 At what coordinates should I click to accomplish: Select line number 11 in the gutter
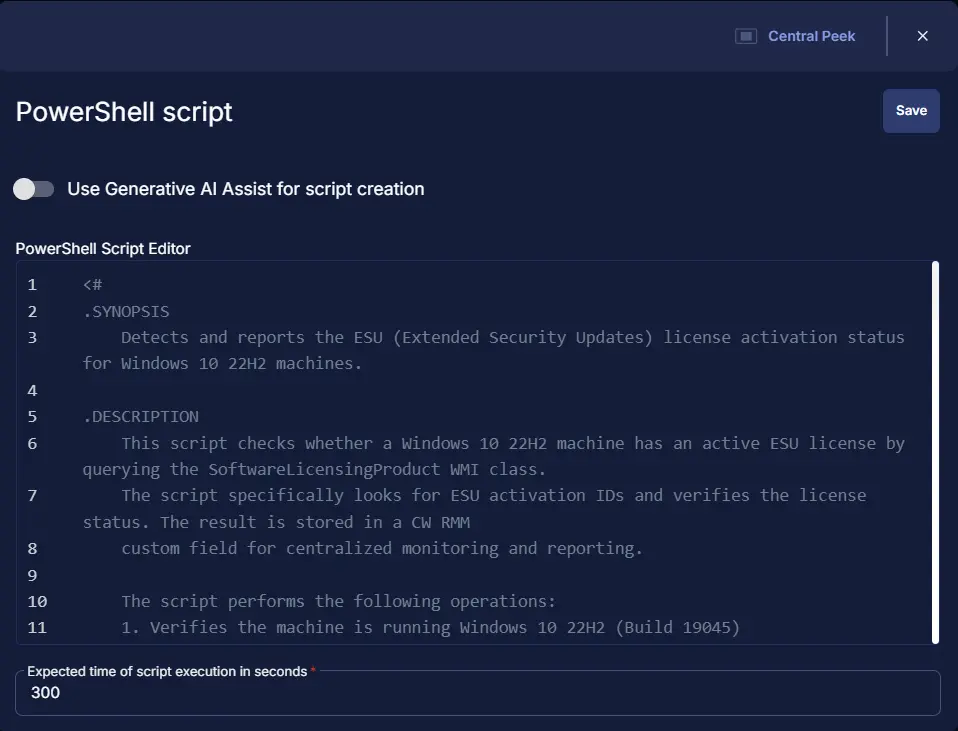coord(37,627)
